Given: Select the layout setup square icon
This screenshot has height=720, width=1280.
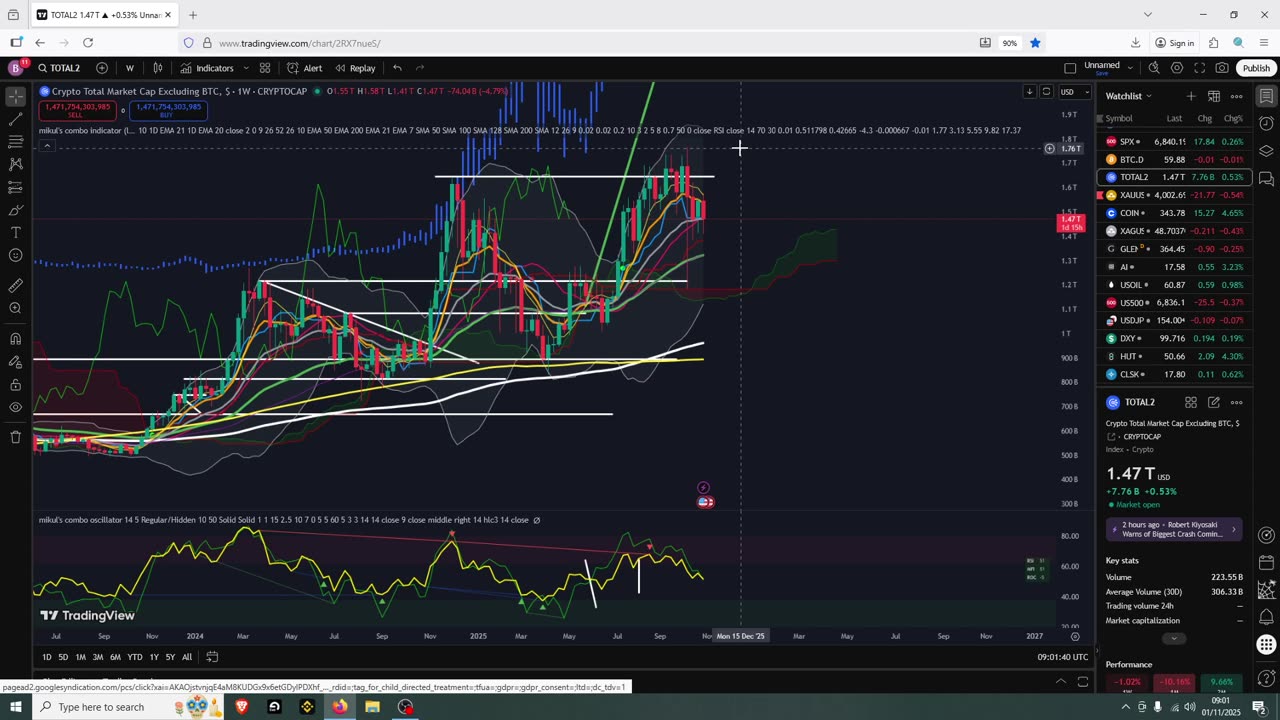Looking at the screenshot, I should point(1070,68).
